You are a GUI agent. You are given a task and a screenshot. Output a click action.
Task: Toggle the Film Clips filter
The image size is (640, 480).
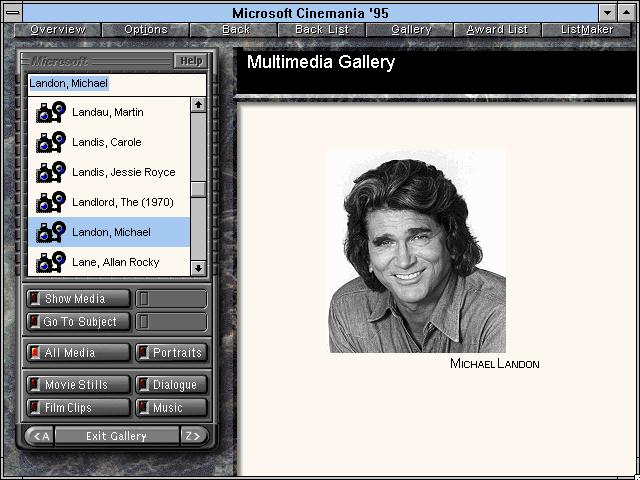pos(78,407)
